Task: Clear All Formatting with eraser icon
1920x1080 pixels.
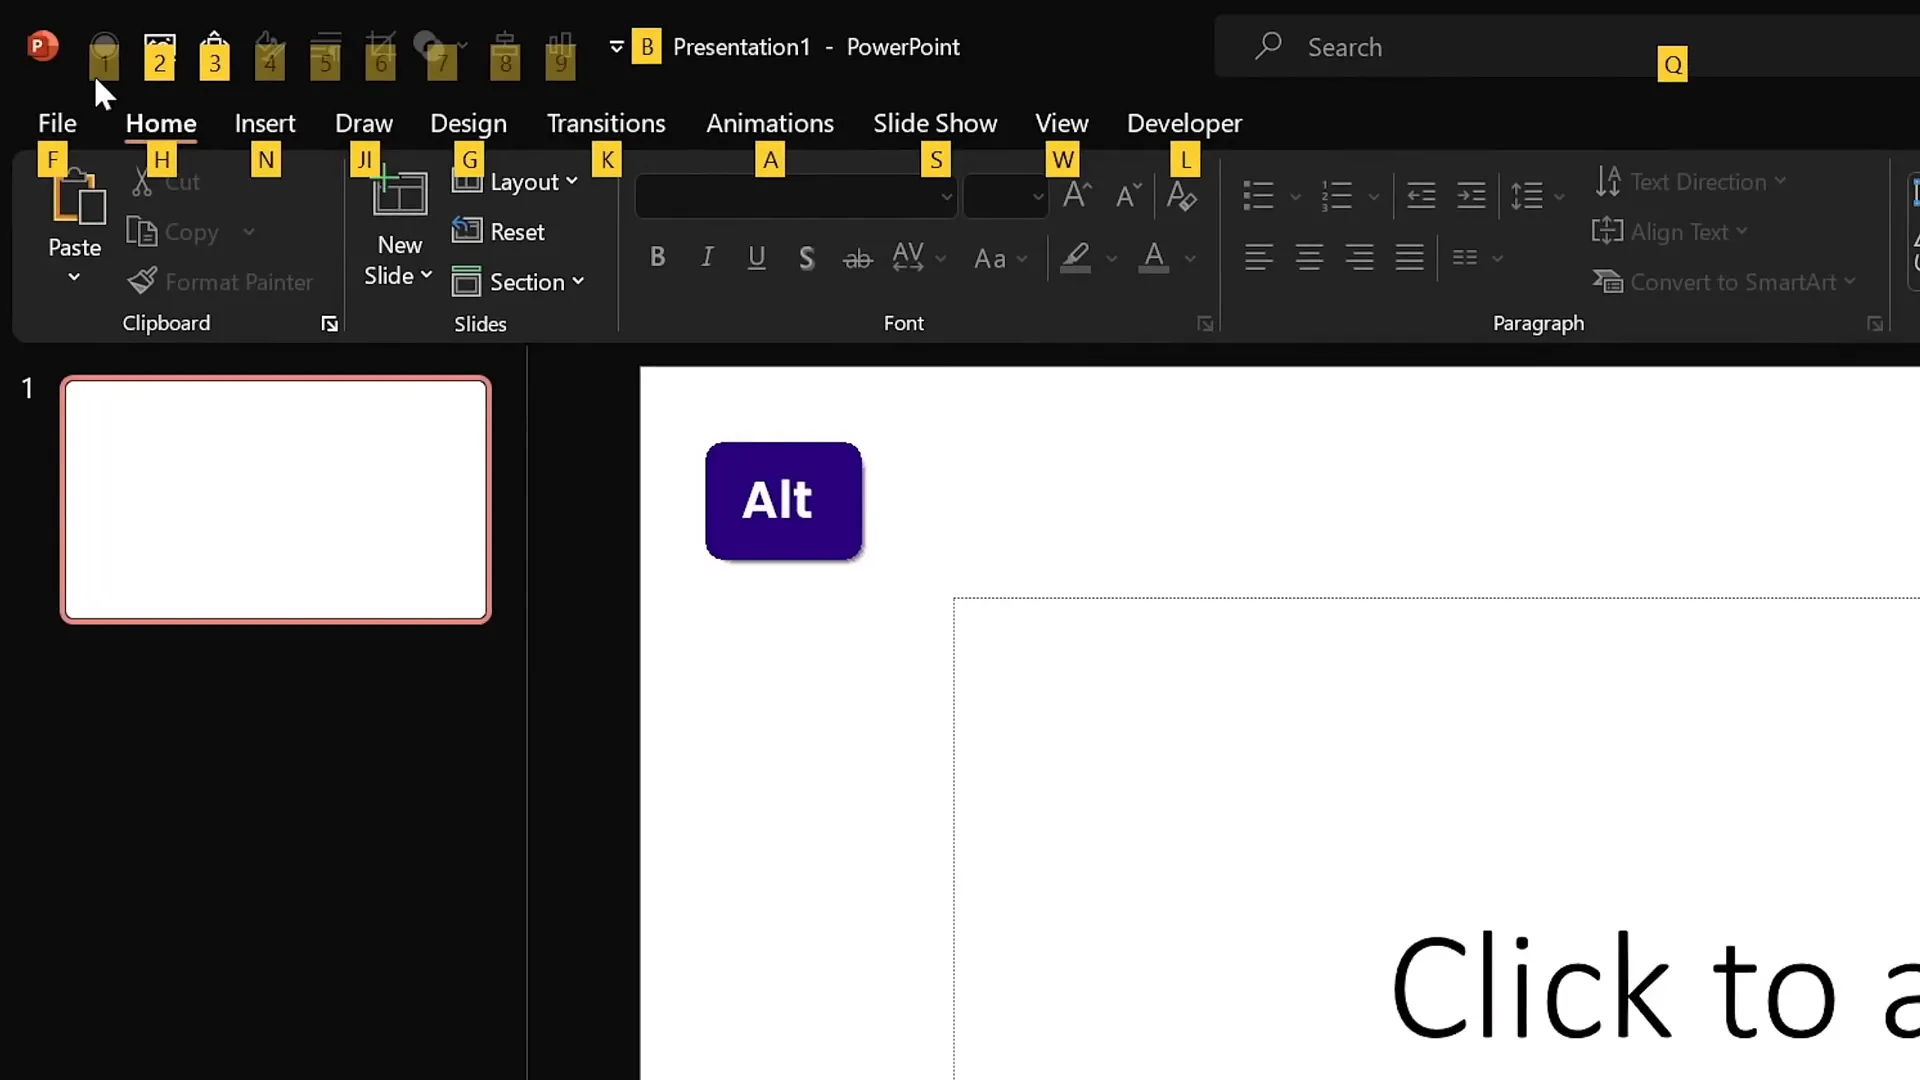Action: tap(1182, 195)
